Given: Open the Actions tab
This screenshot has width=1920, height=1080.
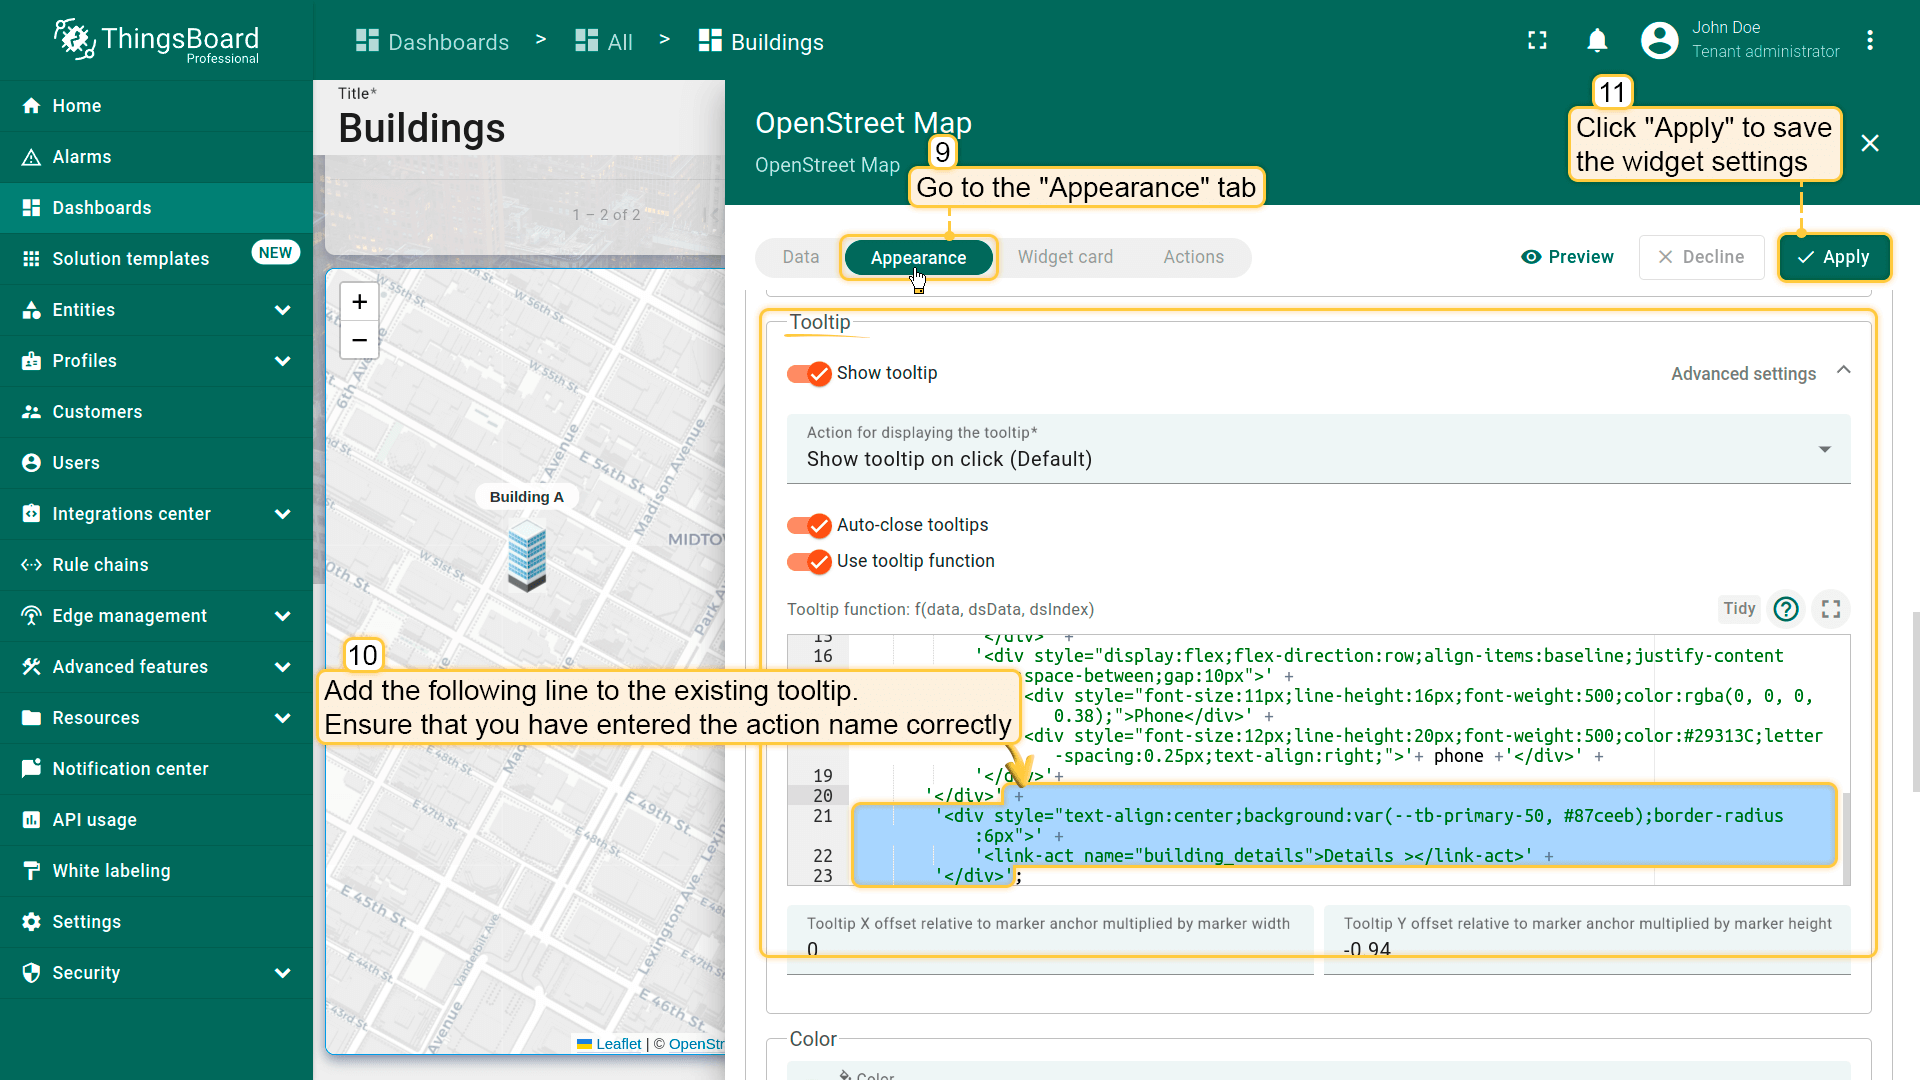Looking at the screenshot, I should point(1192,257).
